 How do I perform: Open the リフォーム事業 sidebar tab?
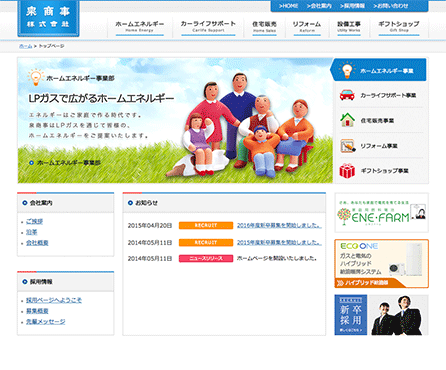click(381, 146)
